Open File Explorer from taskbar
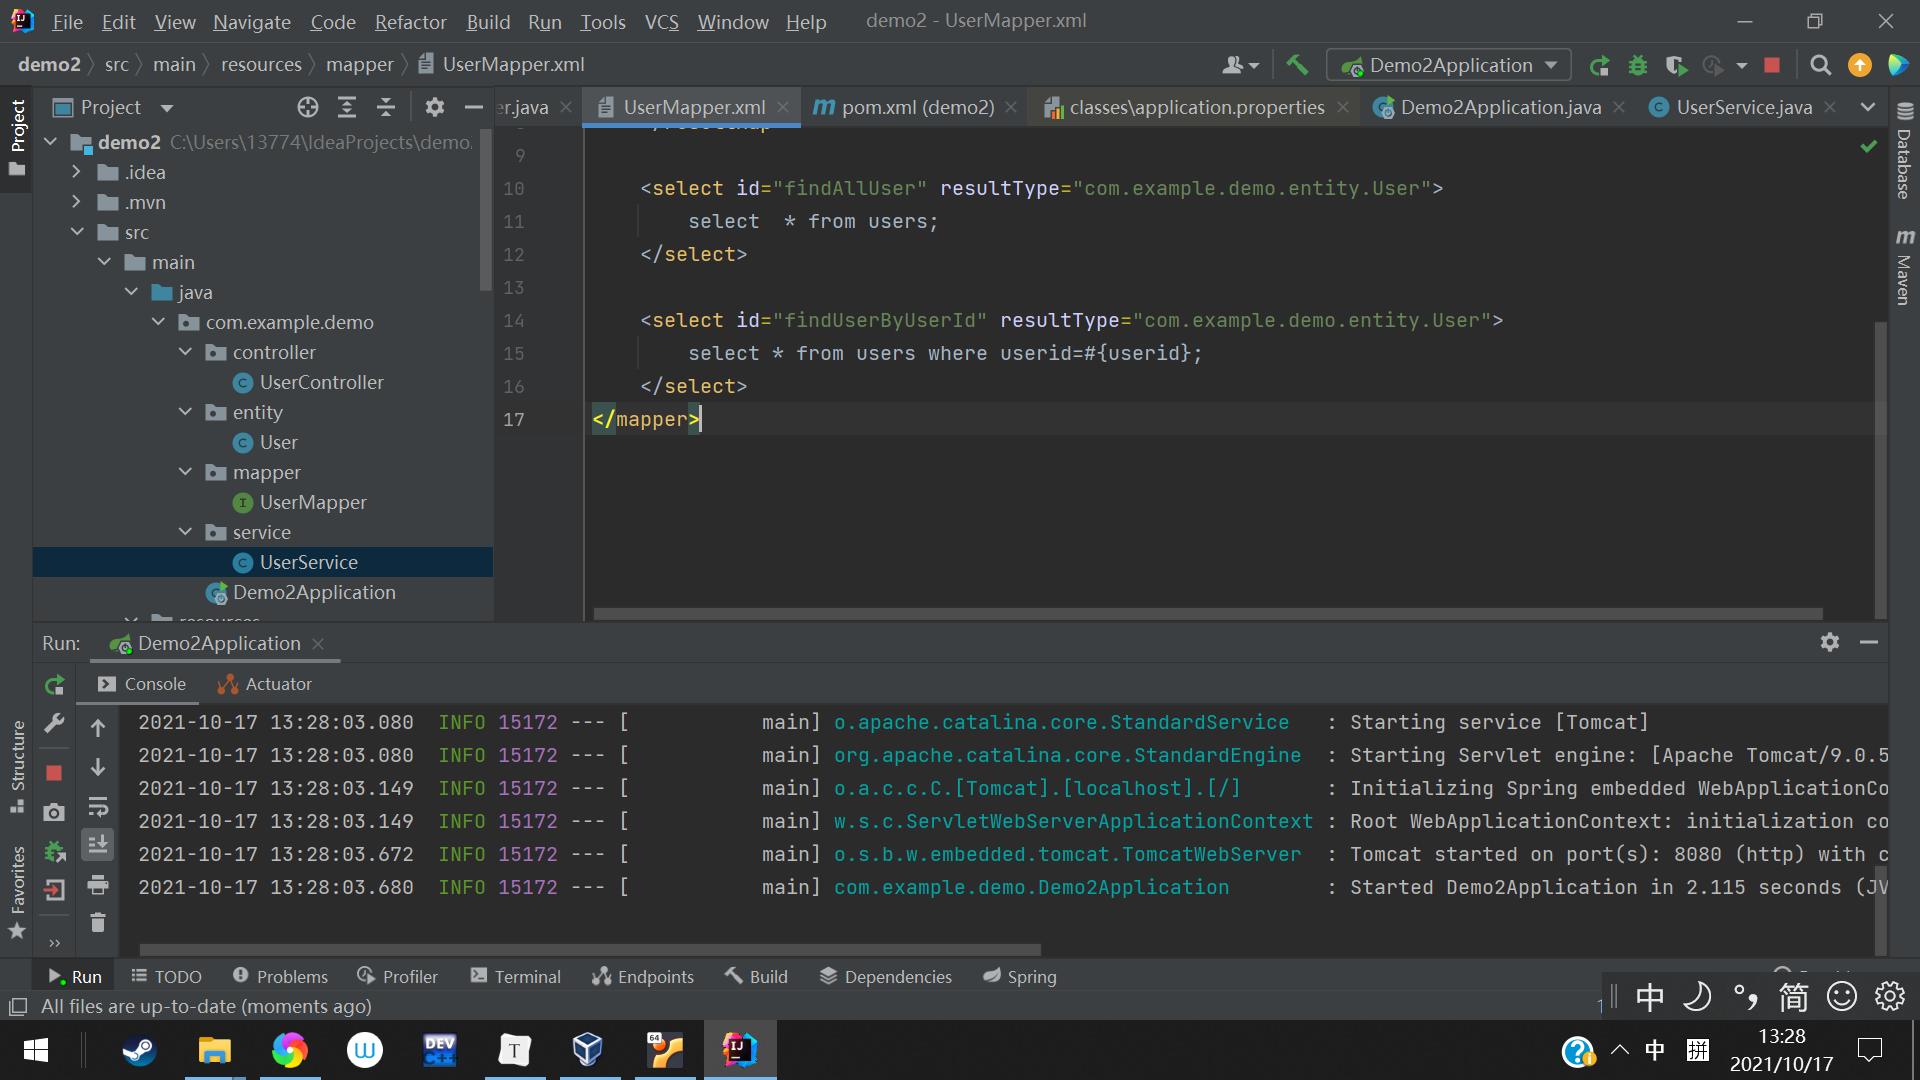This screenshot has height=1080, width=1920. pyautogui.click(x=214, y=1049)
